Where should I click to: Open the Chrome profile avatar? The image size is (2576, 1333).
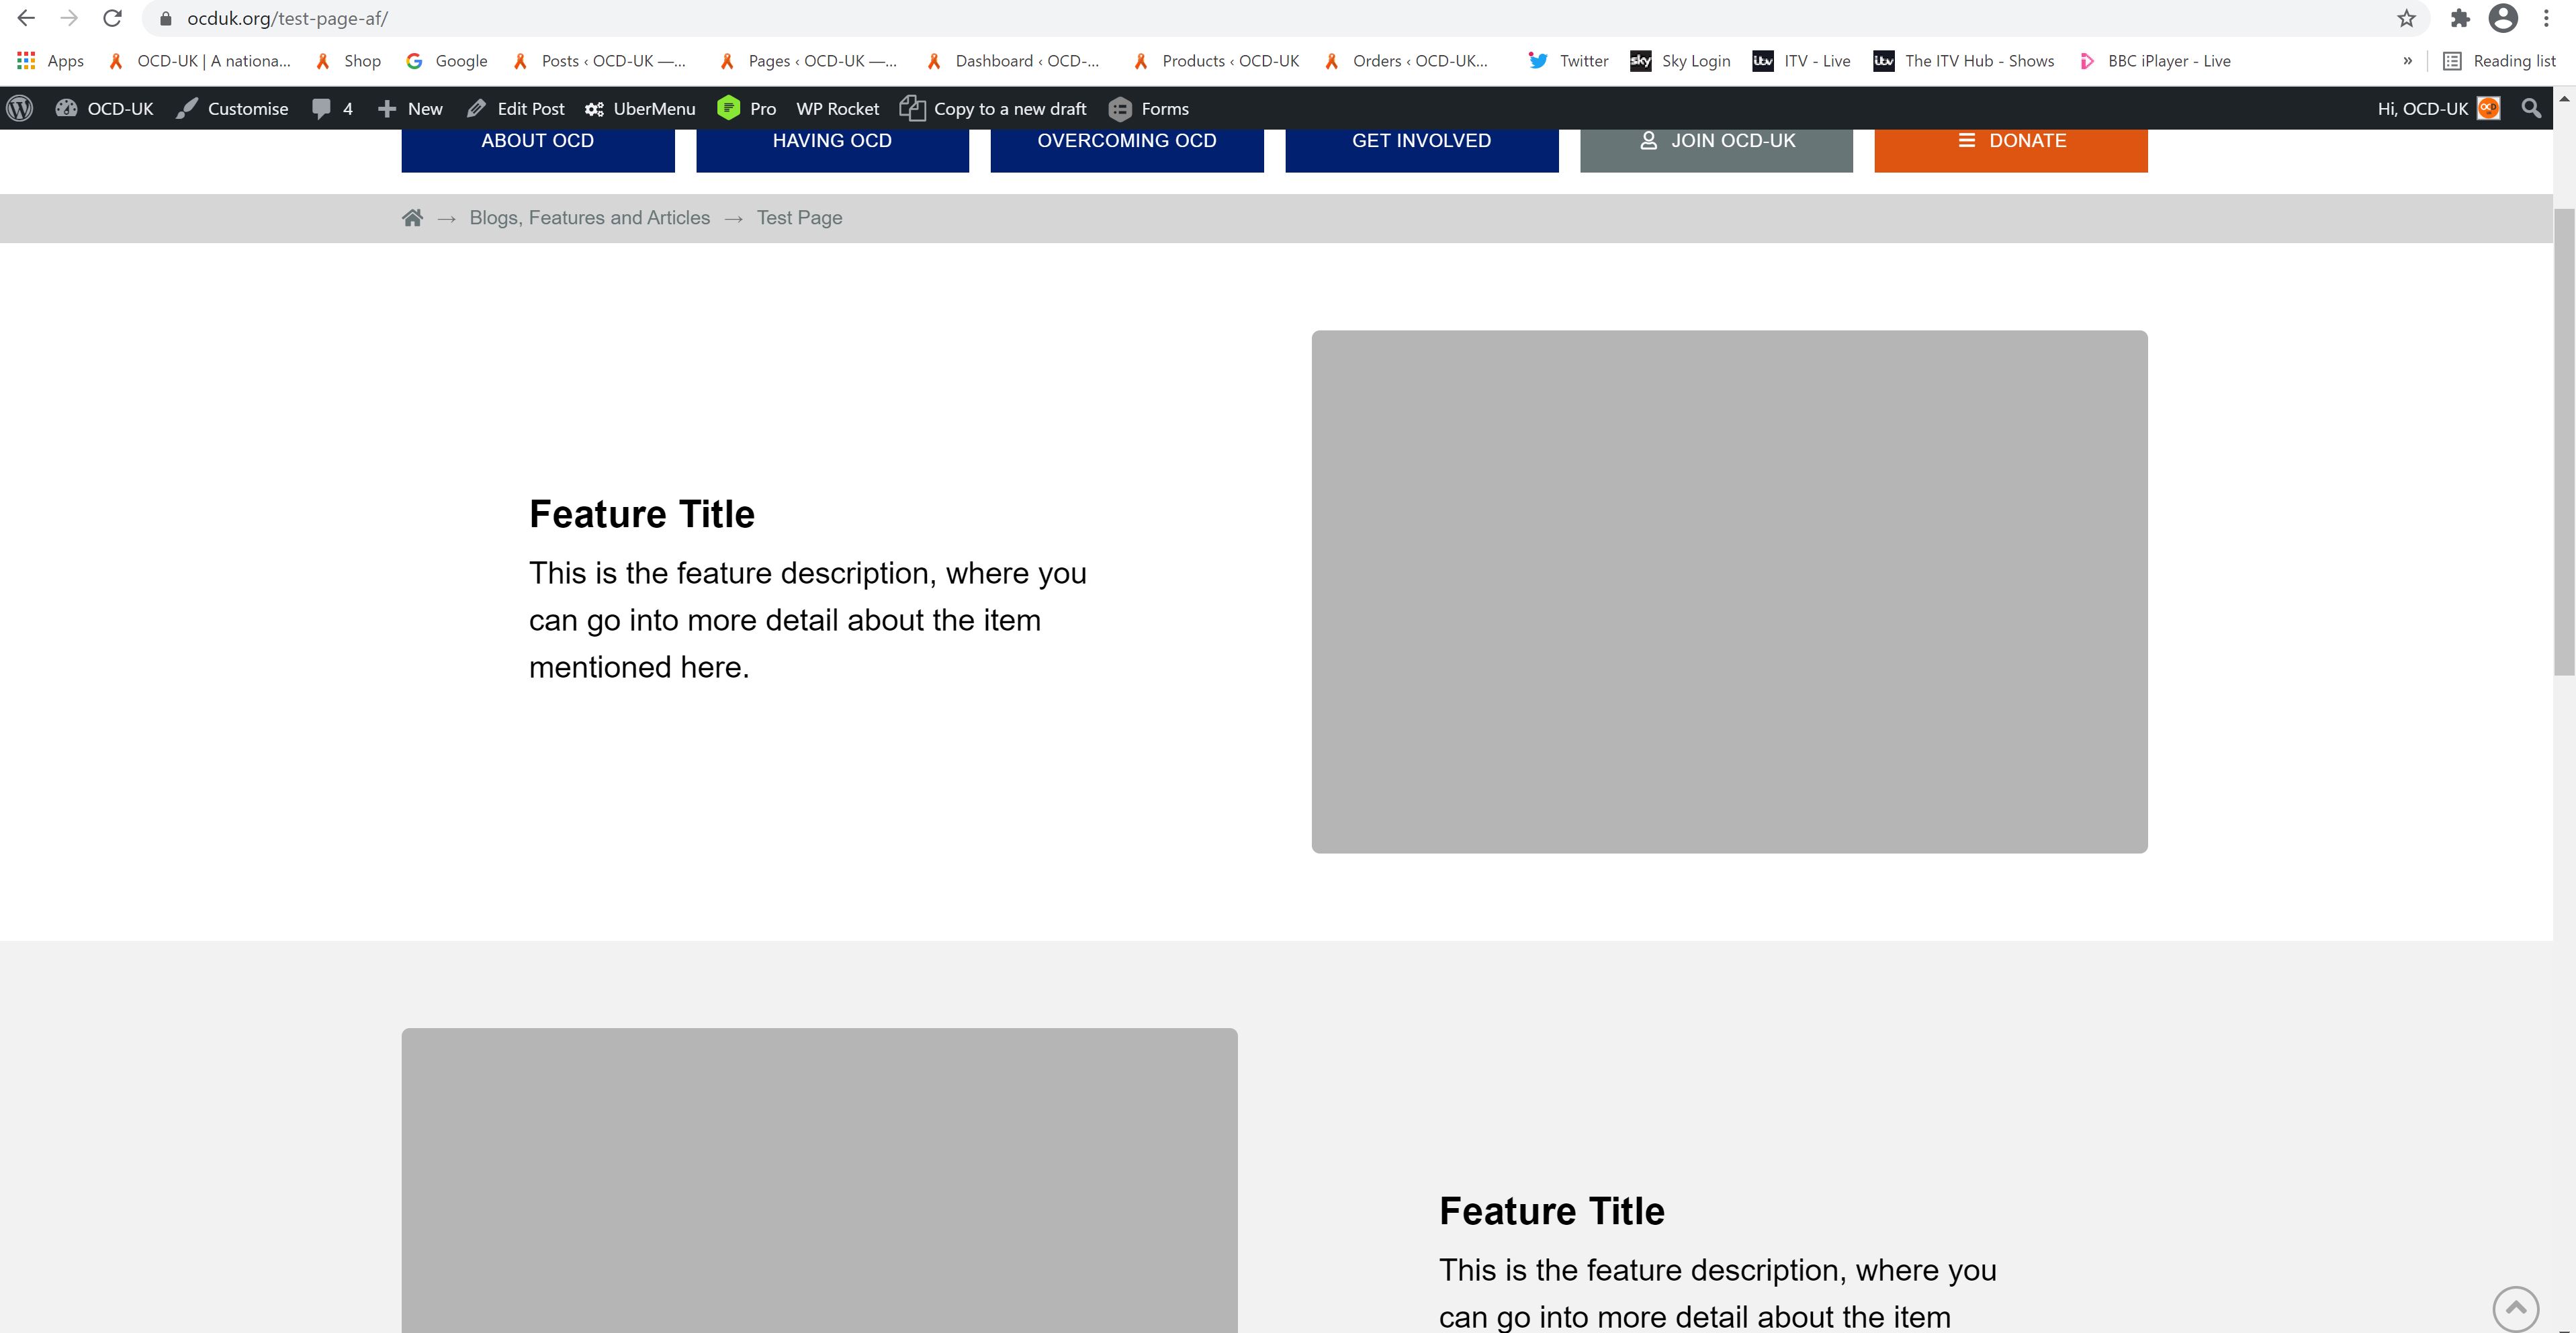[2503, 18]
